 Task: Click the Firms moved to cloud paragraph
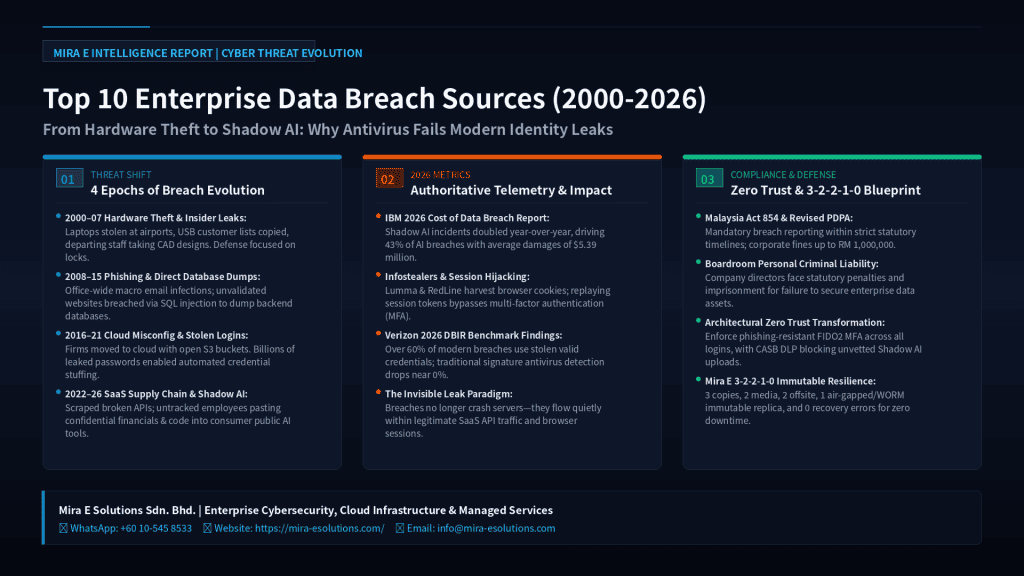[180, 362]
